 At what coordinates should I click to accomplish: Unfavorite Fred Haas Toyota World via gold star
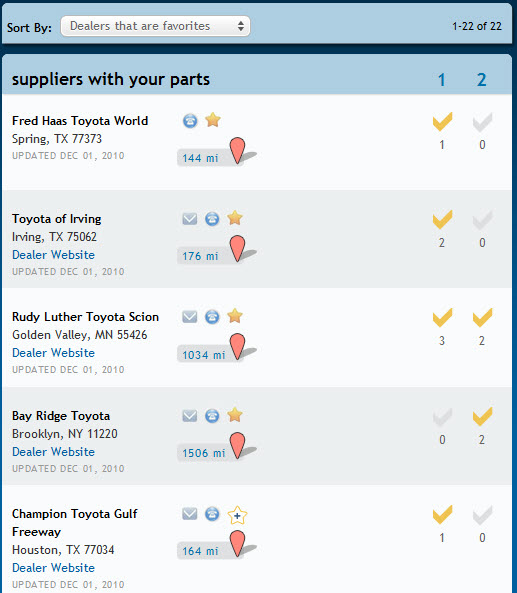coord(213,120)
